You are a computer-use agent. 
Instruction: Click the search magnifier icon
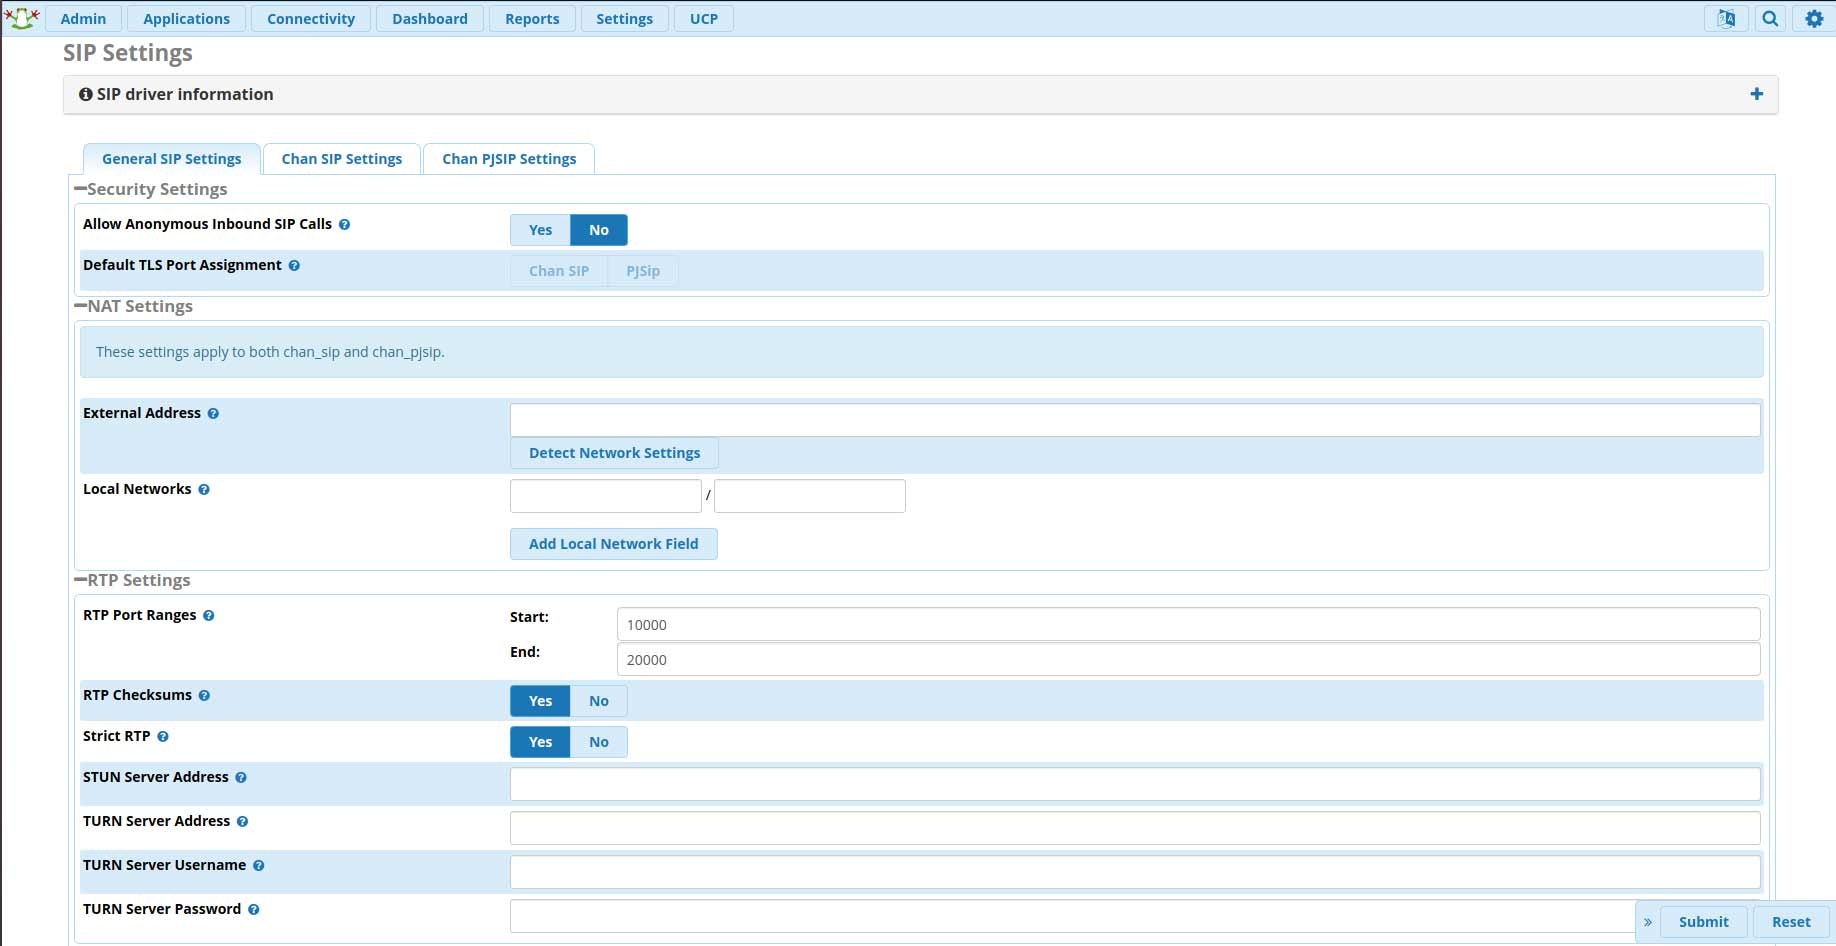(x=1771, y=18)
